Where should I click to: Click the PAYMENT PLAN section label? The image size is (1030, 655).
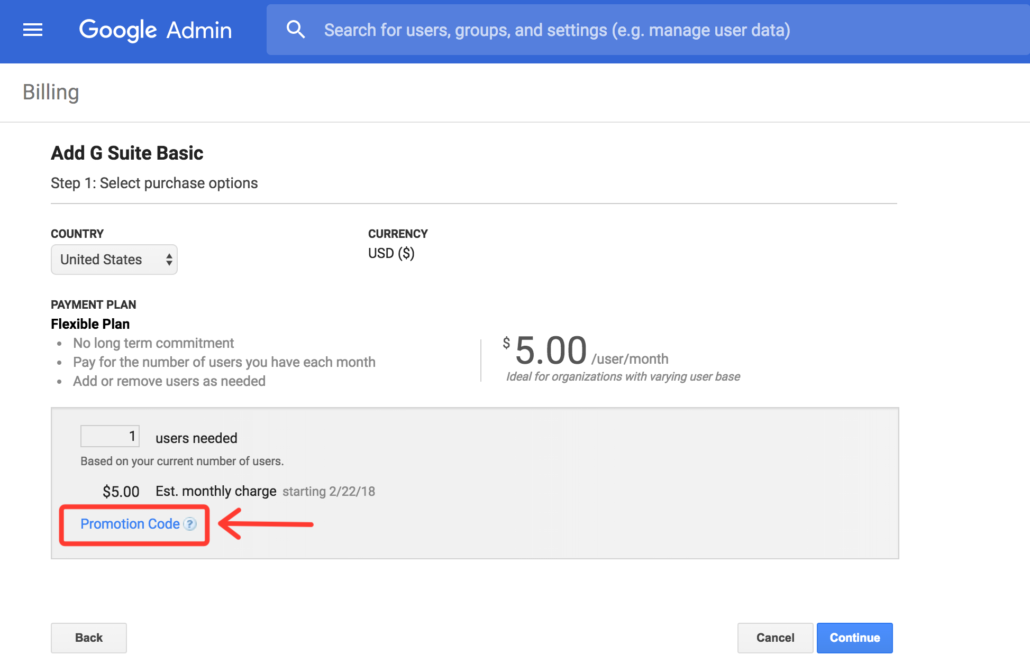tap(93, 305)
